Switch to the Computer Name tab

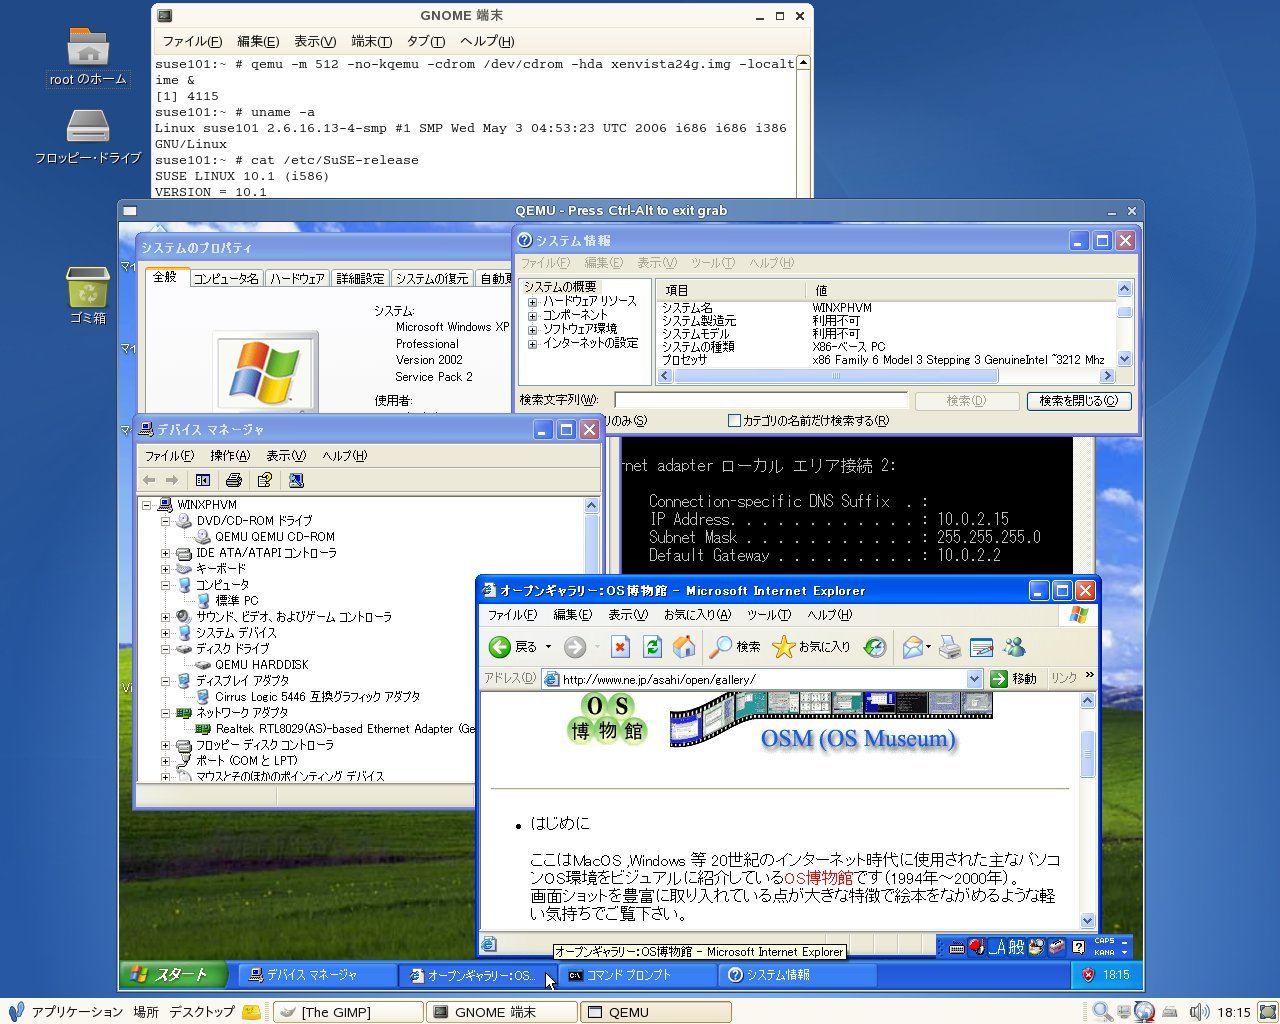226,279
